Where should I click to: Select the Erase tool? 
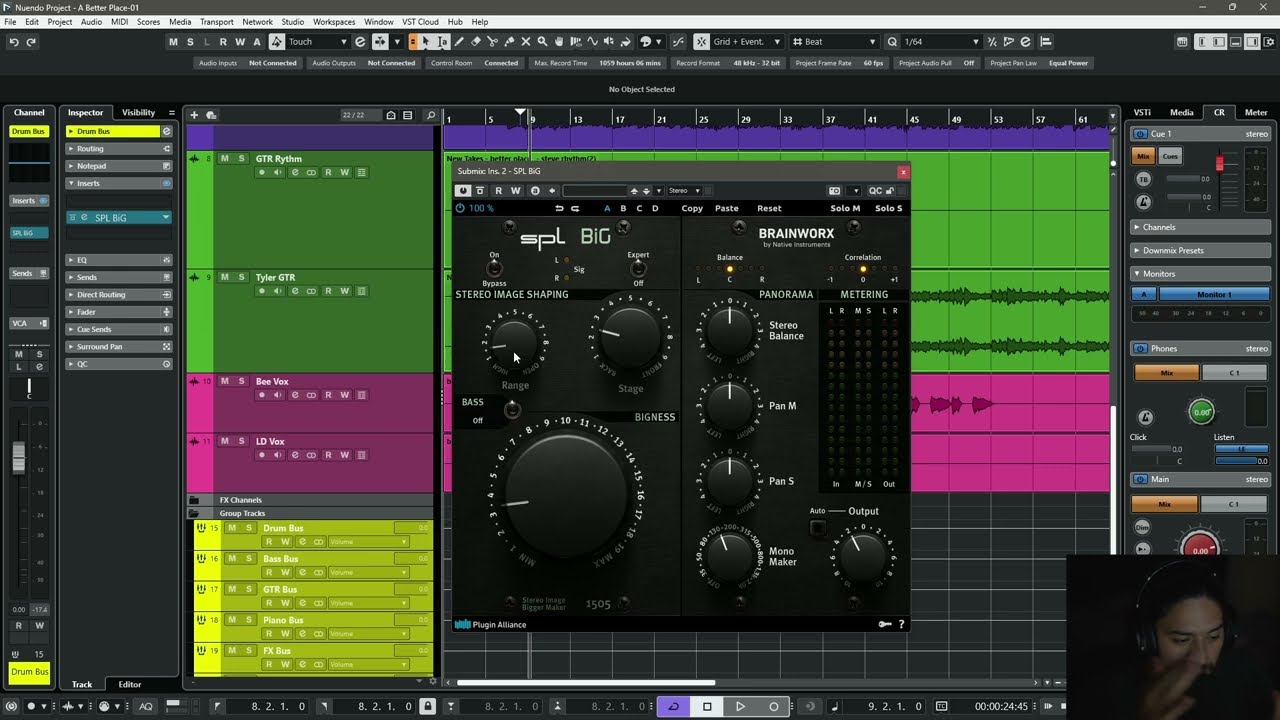[x=476, y=42]
